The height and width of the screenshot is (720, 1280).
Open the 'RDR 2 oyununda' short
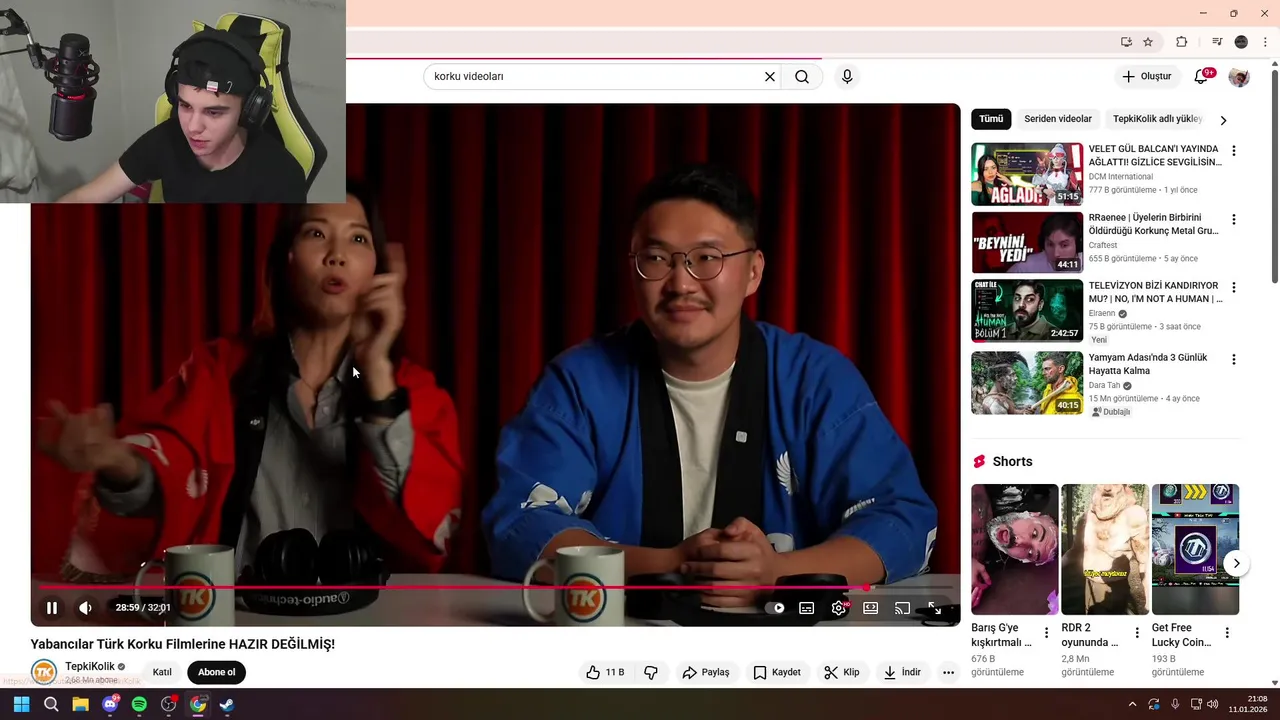1105,549
